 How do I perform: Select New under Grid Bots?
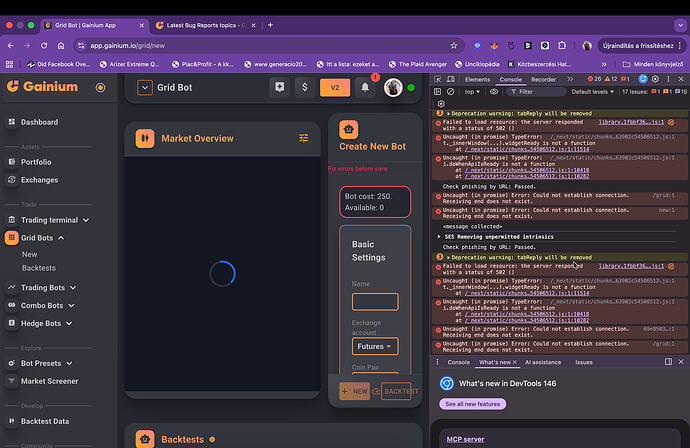29,254
